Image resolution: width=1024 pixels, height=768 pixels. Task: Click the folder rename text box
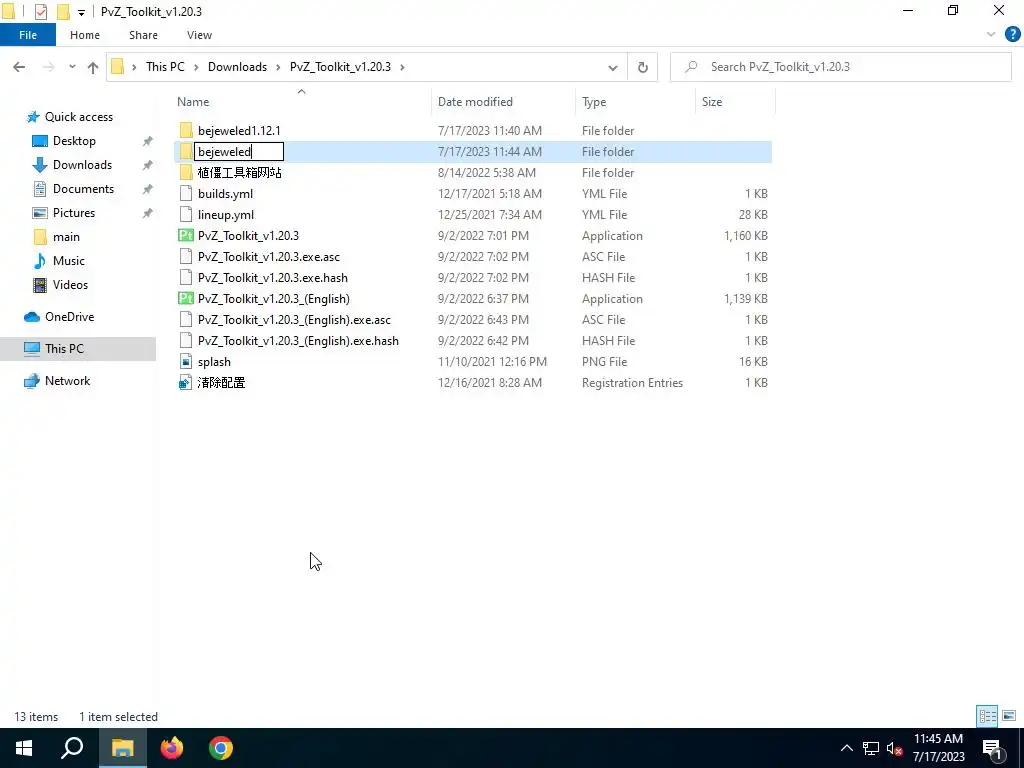(239, 152)
